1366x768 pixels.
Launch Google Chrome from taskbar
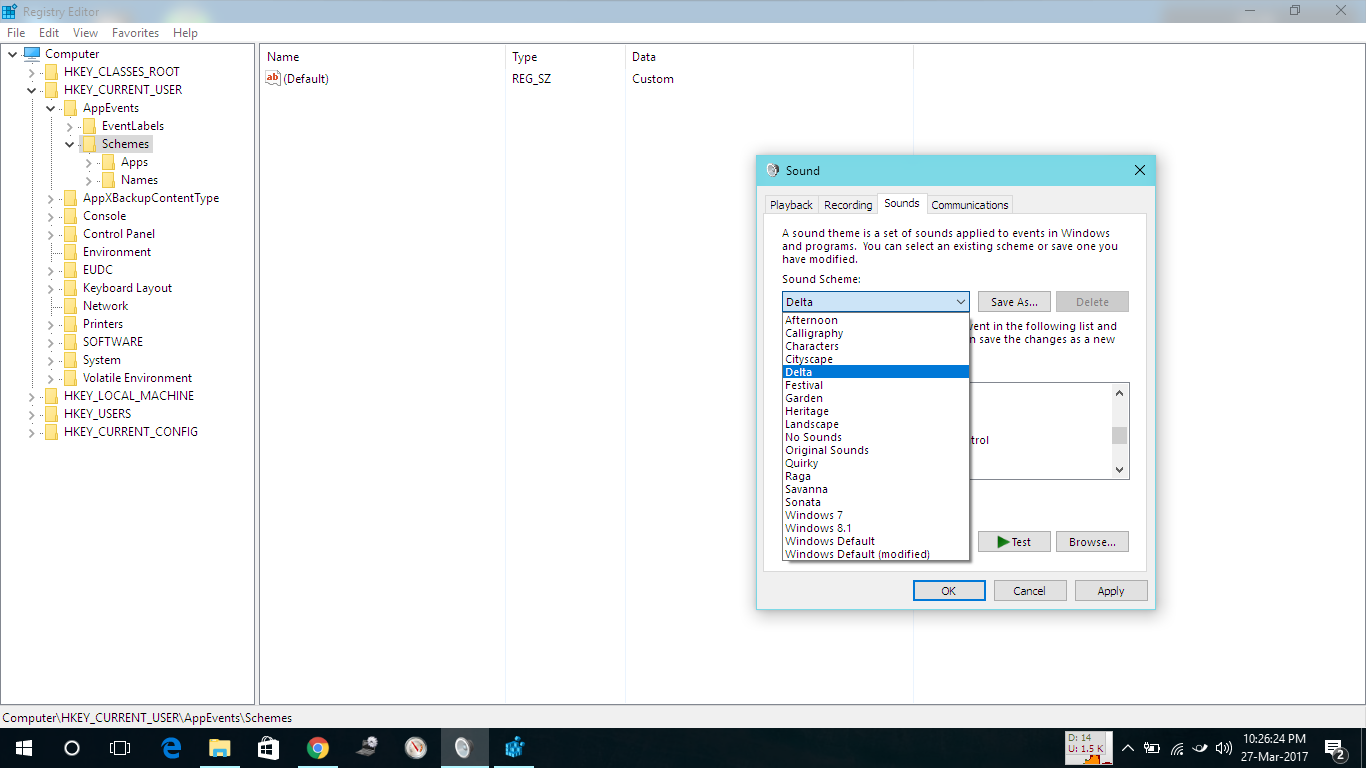coord(318,747)
